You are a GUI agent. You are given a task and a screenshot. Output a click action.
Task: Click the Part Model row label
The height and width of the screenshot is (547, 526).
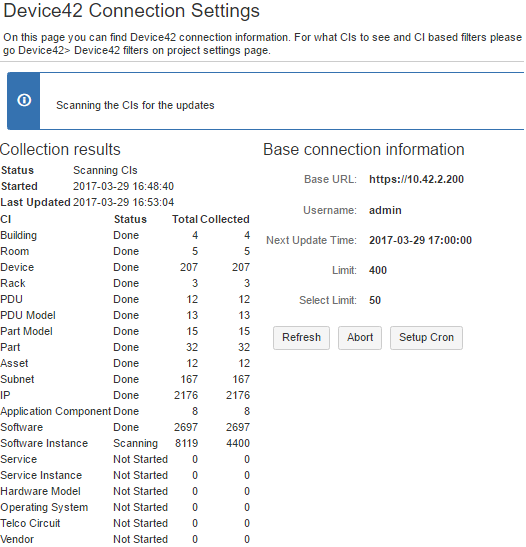coord(27,331)
